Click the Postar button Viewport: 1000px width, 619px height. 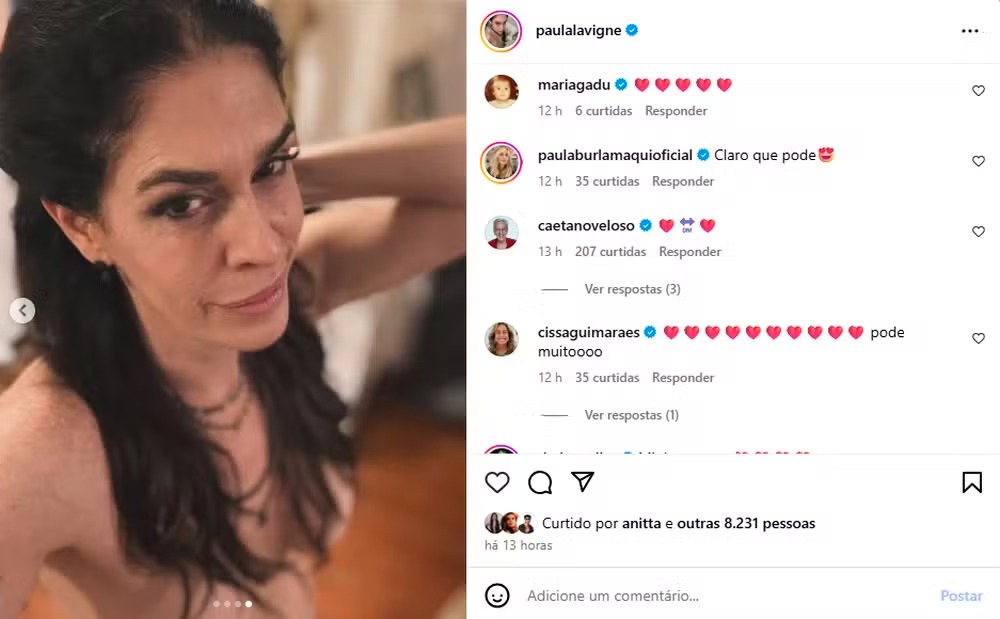point(960,596)
